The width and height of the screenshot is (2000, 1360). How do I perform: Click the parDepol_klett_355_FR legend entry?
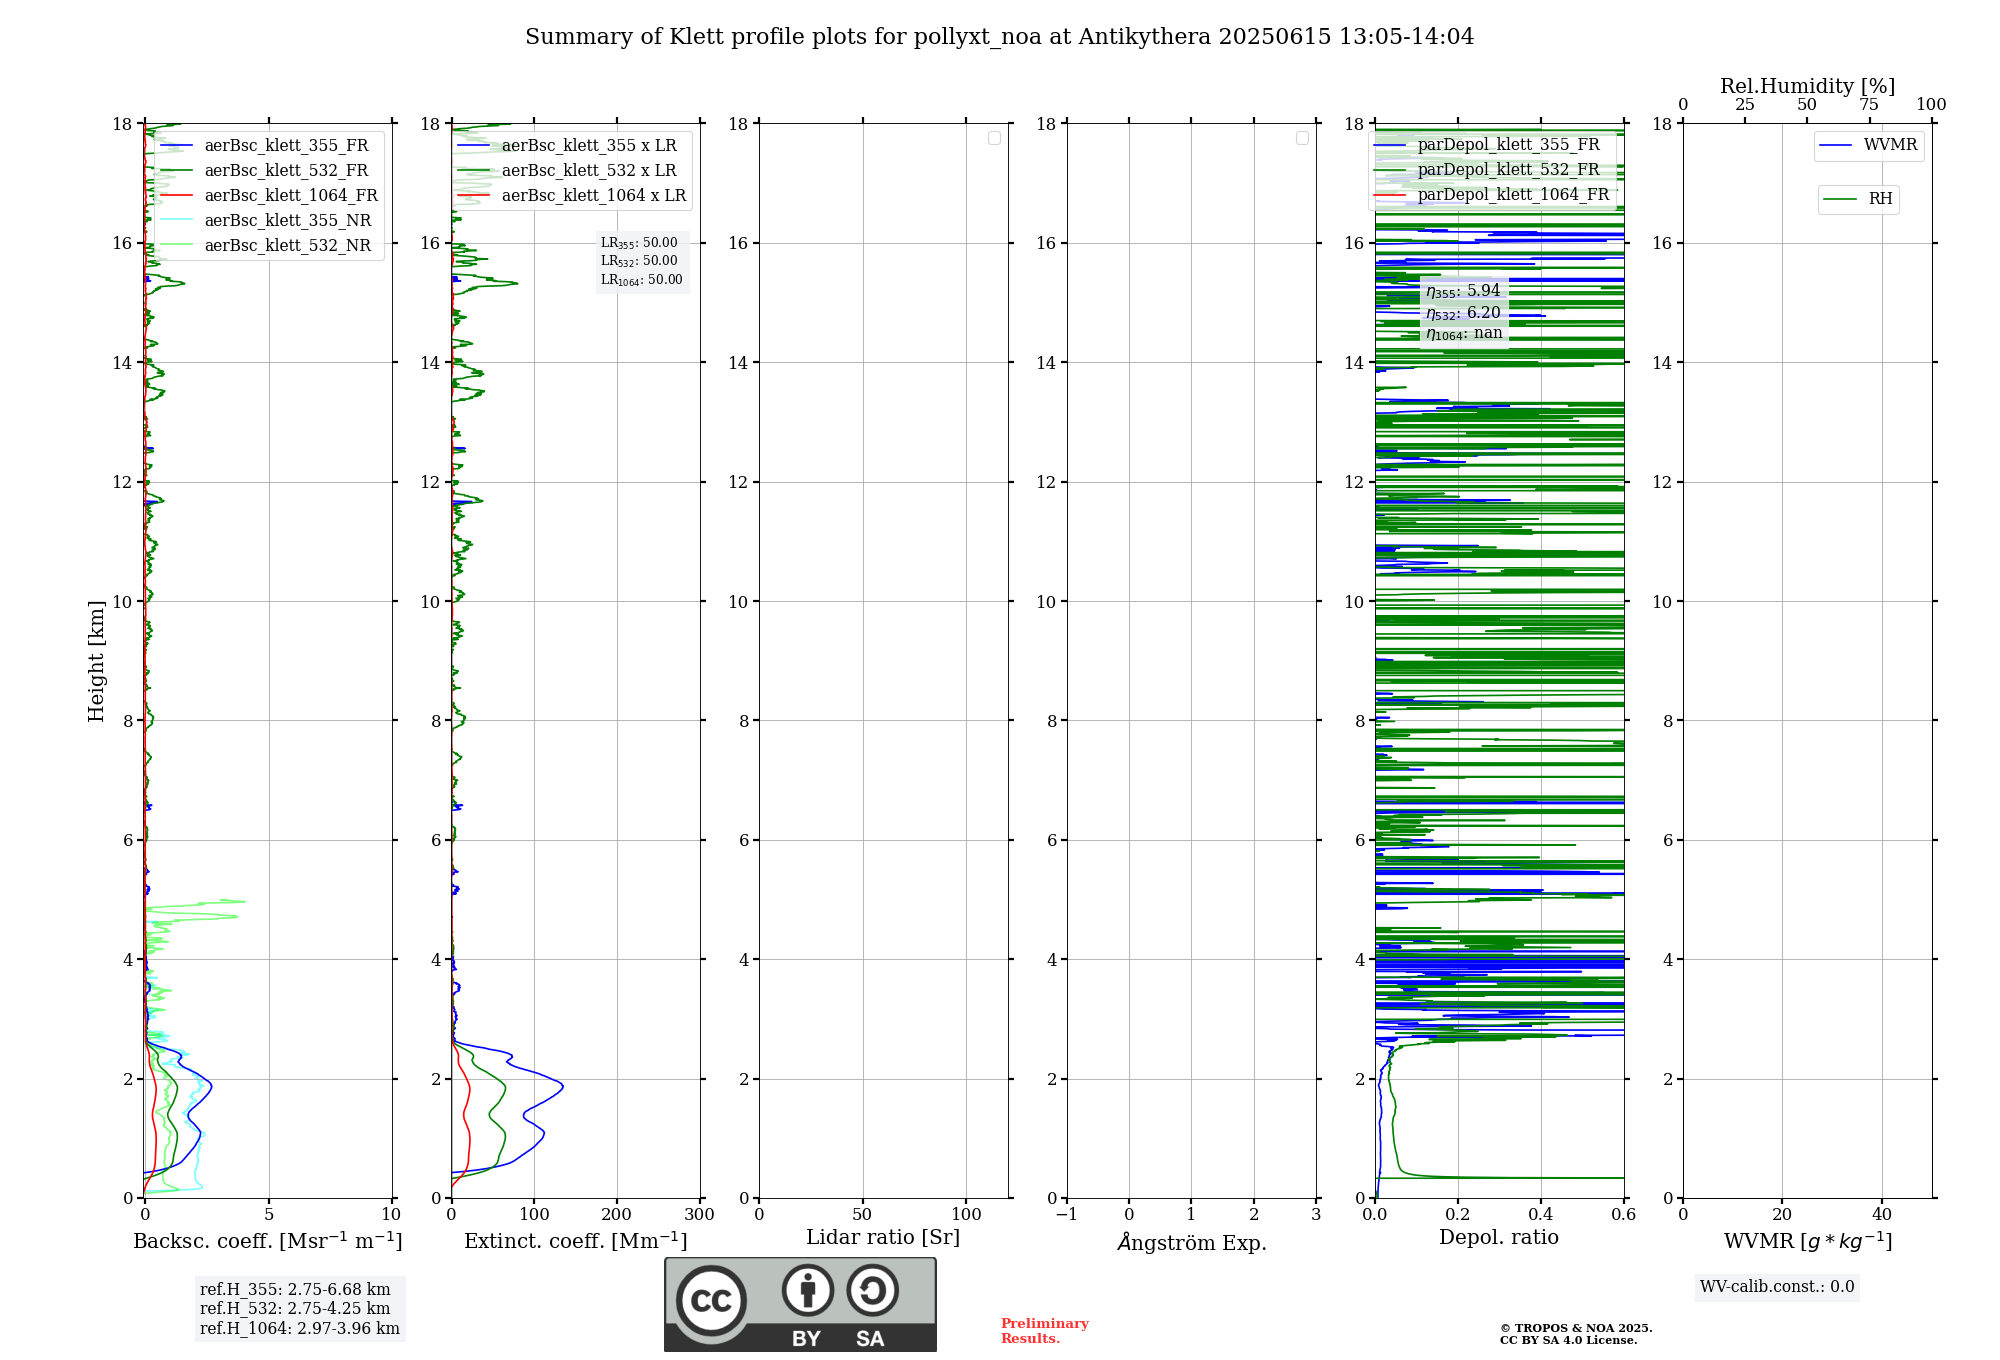pyautogui.click(x=1486, y=145)
